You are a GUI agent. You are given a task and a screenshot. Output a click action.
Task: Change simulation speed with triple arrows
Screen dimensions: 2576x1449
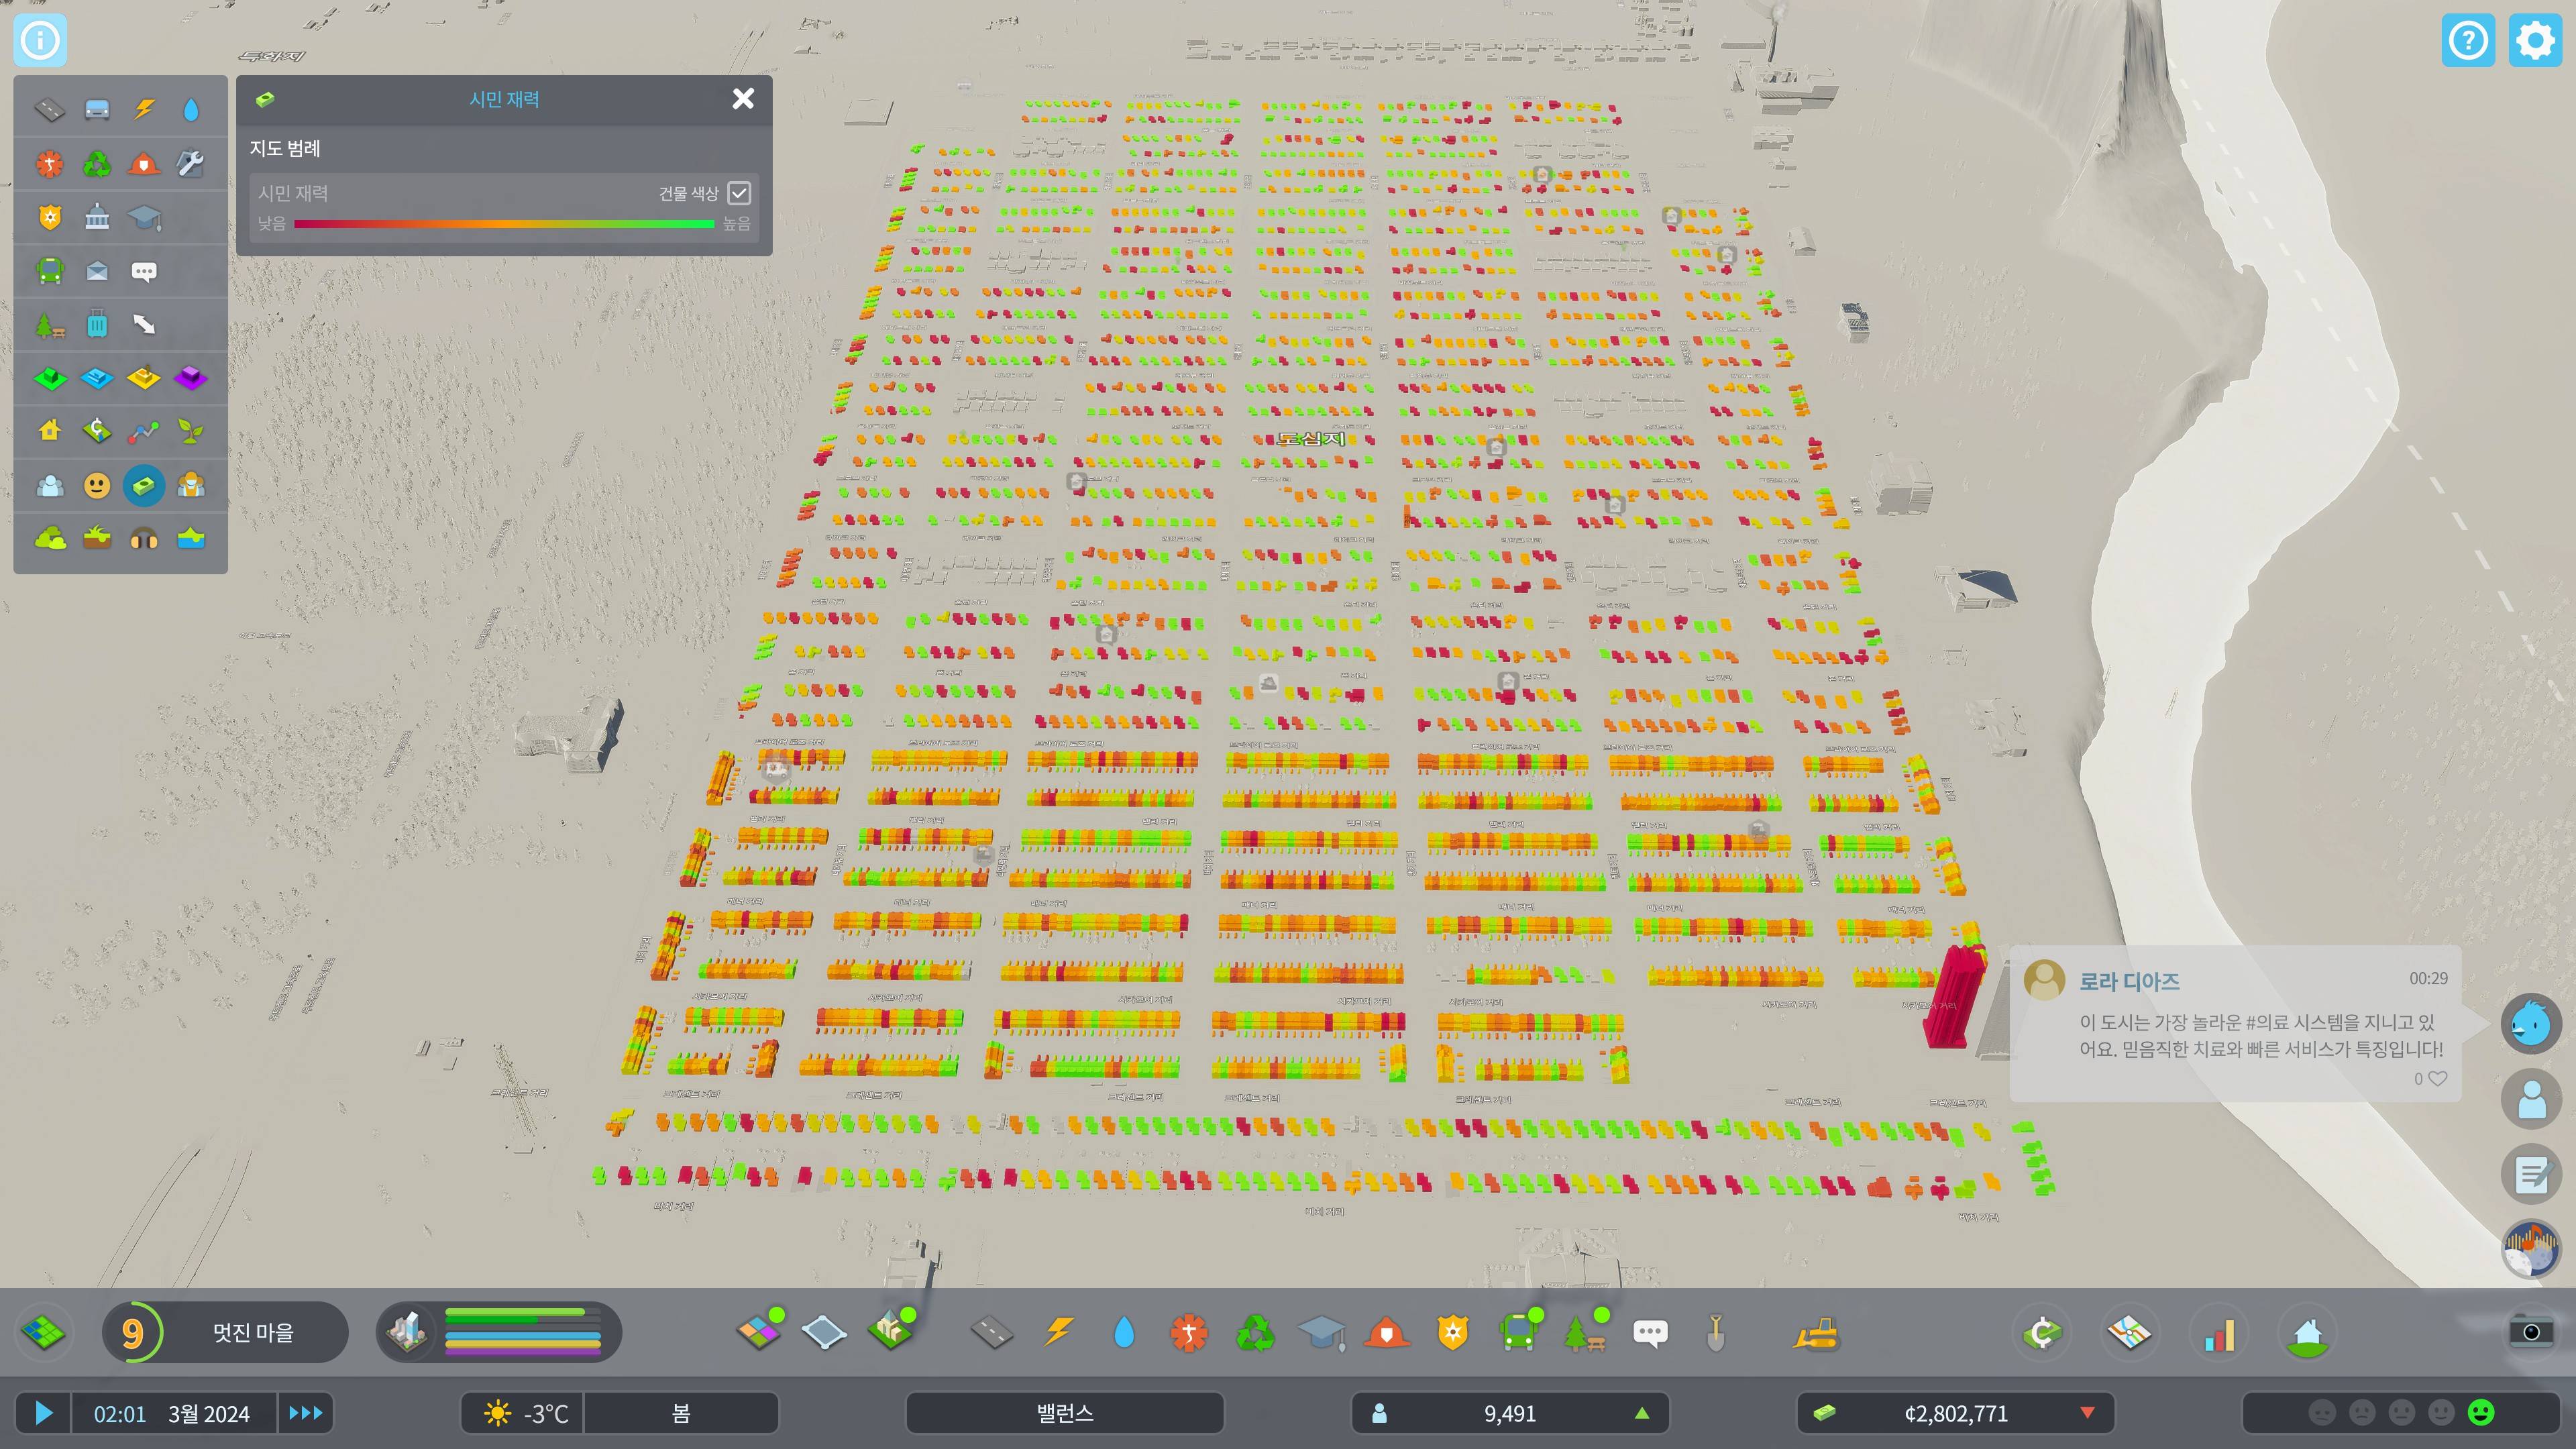[x=306, y=1413]
